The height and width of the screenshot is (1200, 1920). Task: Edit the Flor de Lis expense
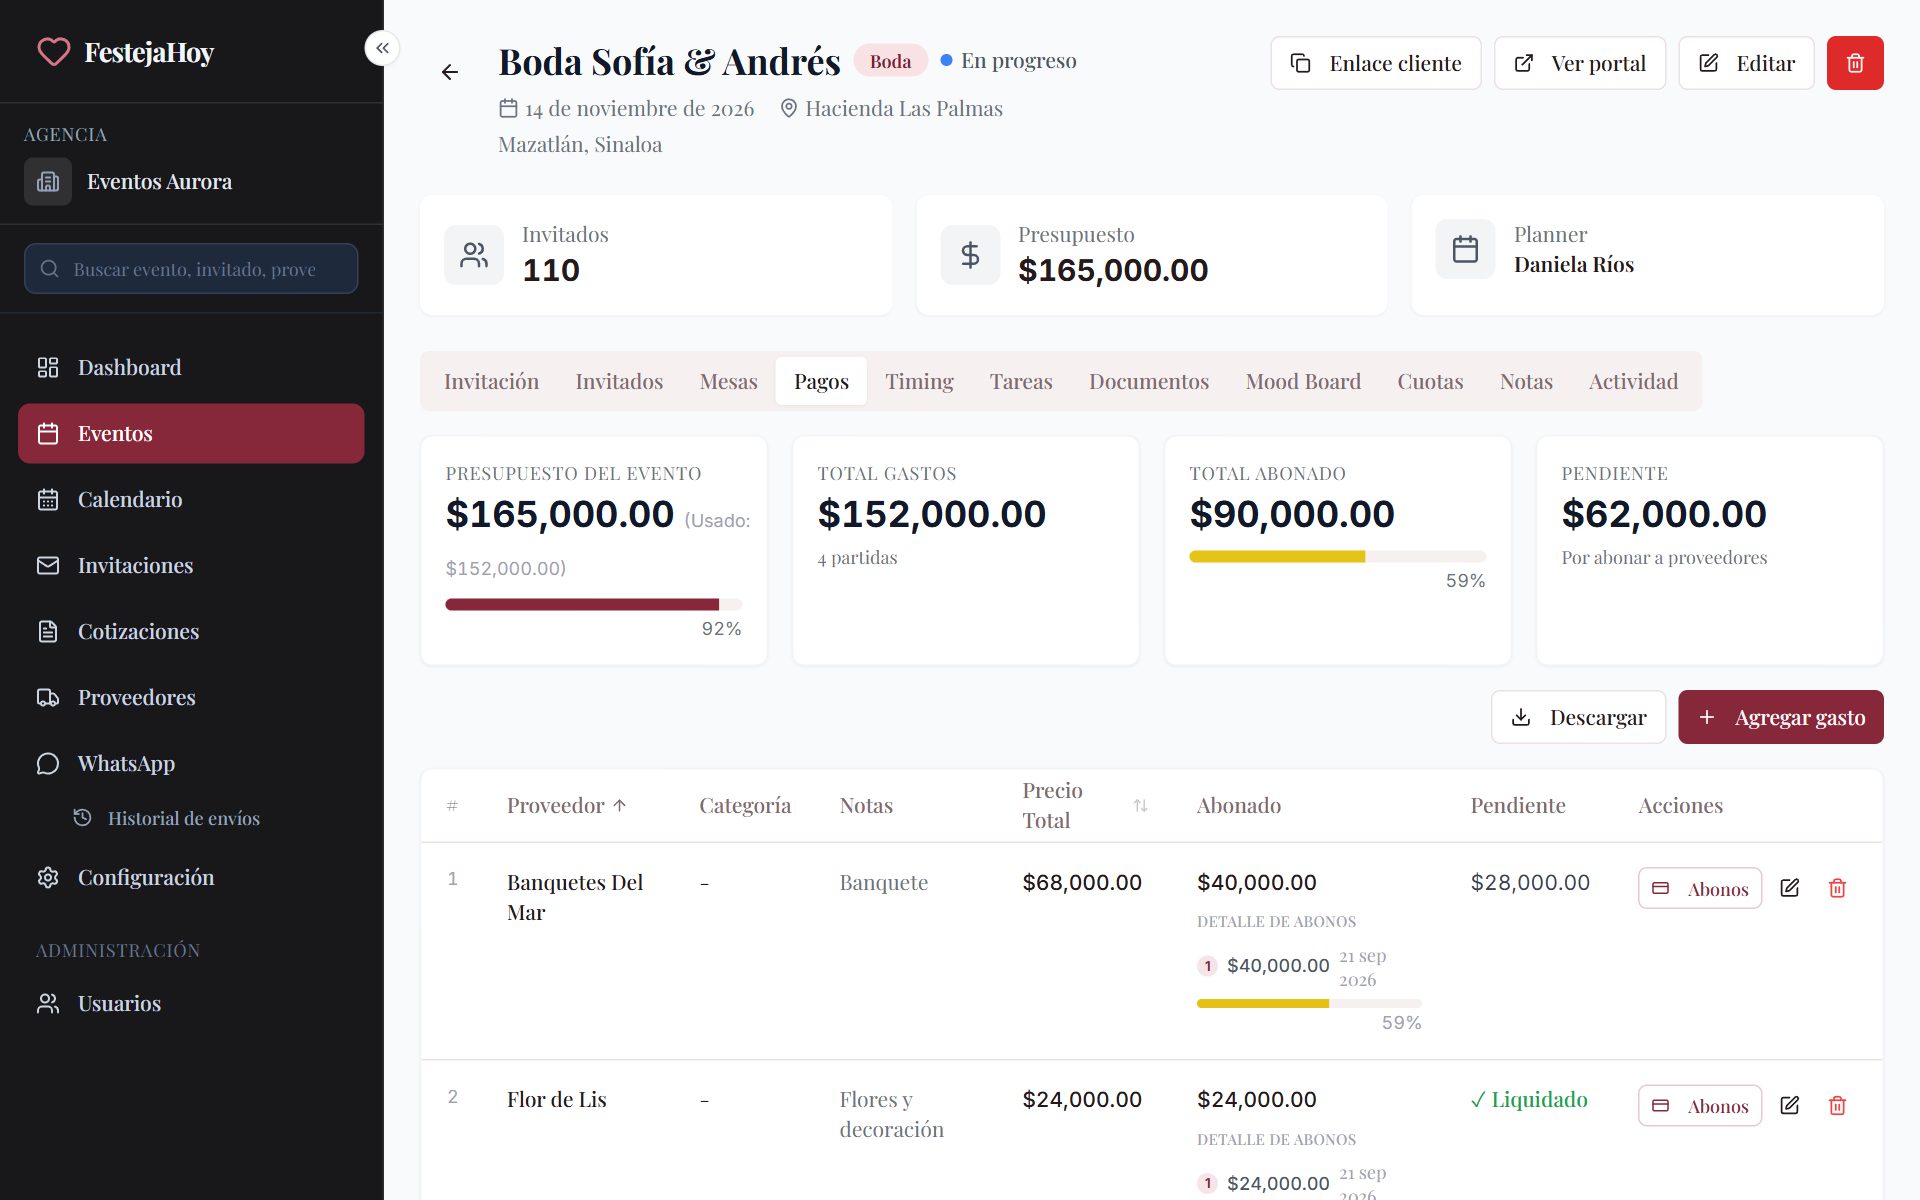pyautogui.click(x=1790, y=1105)
